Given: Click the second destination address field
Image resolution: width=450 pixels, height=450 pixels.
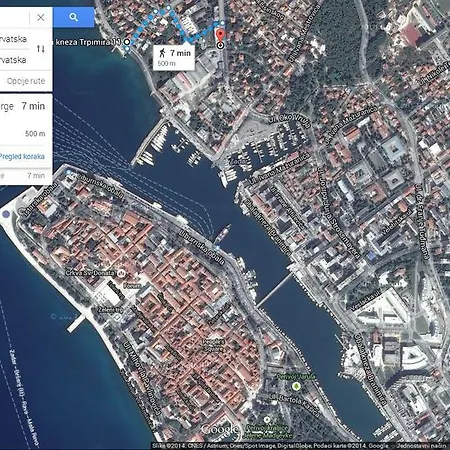Looking at the screenshot, I should tap(15, 60).
